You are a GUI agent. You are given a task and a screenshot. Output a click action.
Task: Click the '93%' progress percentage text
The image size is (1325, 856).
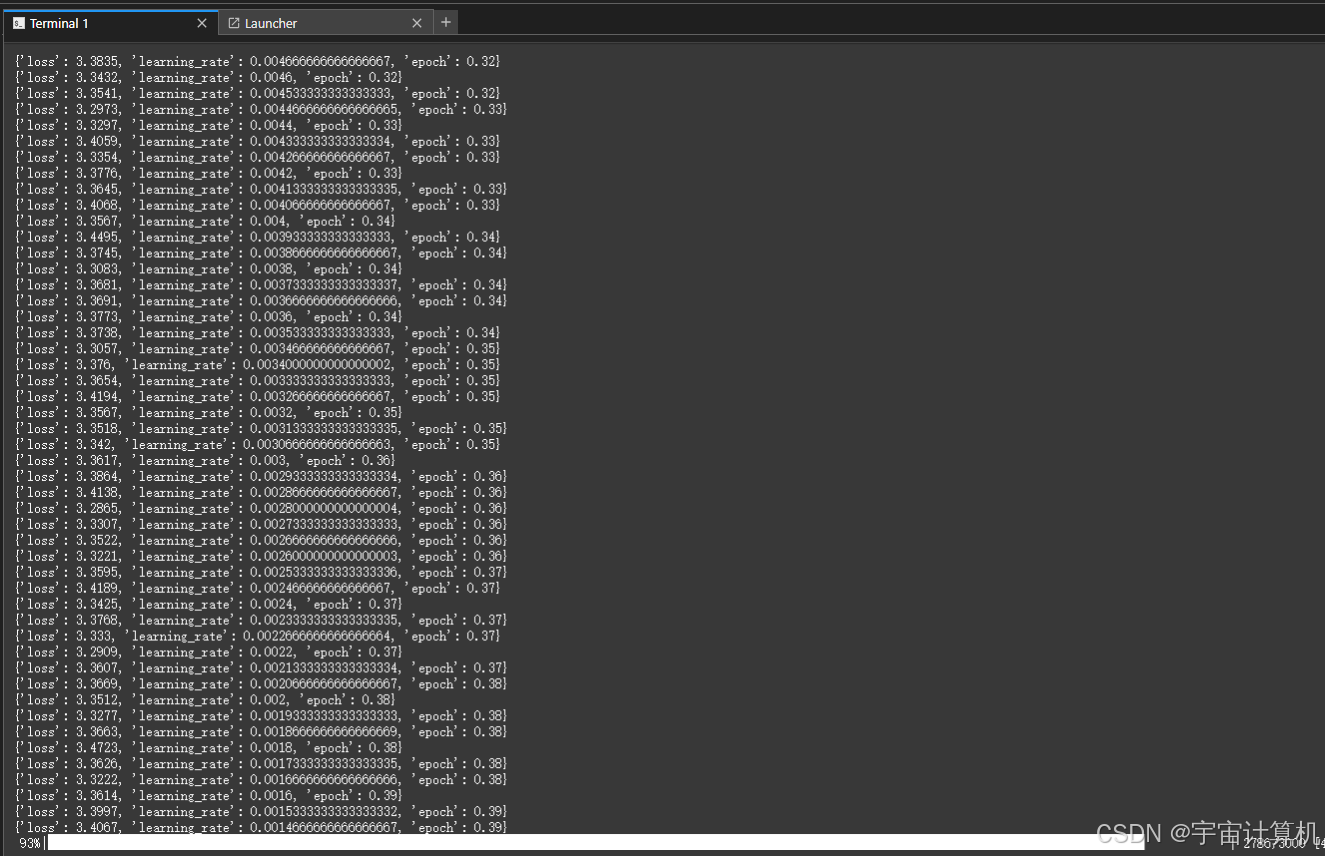[30, 843]
